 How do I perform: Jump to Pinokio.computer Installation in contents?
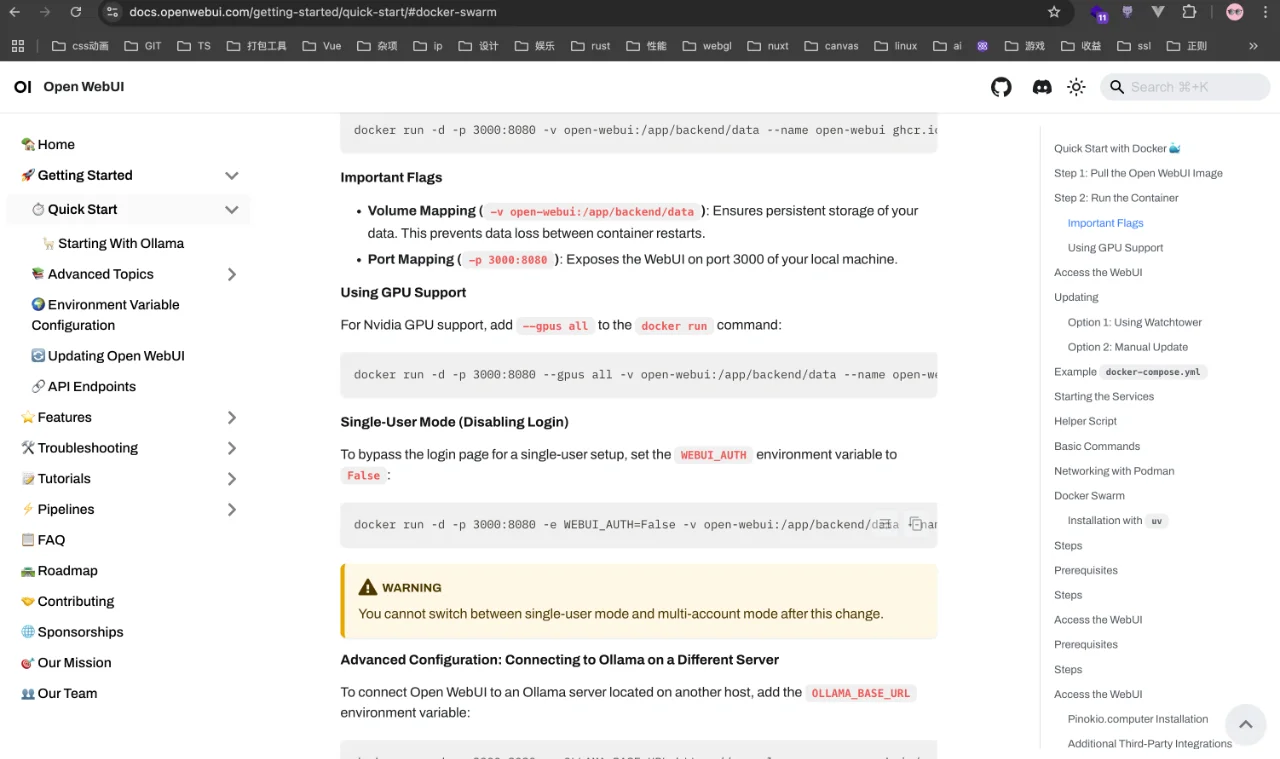click(x=1138, y=719)
